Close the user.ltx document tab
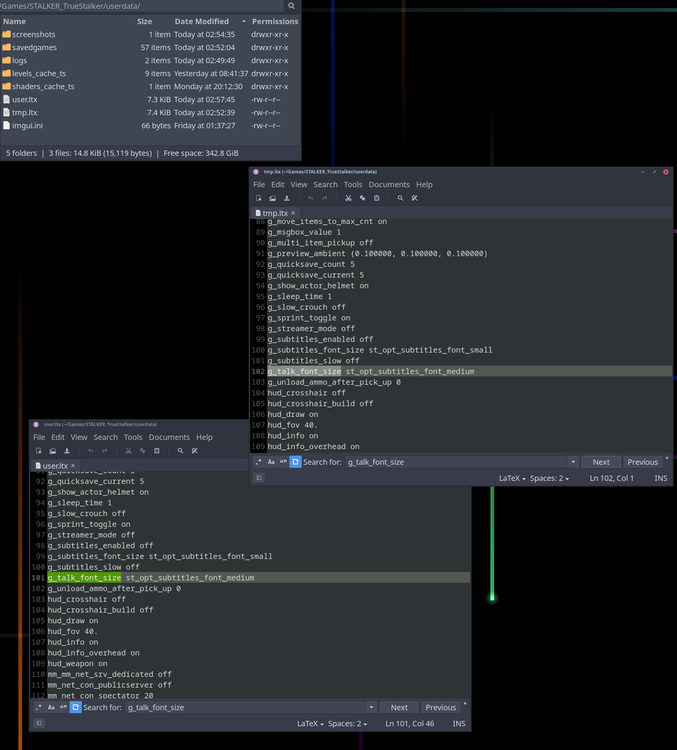 click(73, 465)
